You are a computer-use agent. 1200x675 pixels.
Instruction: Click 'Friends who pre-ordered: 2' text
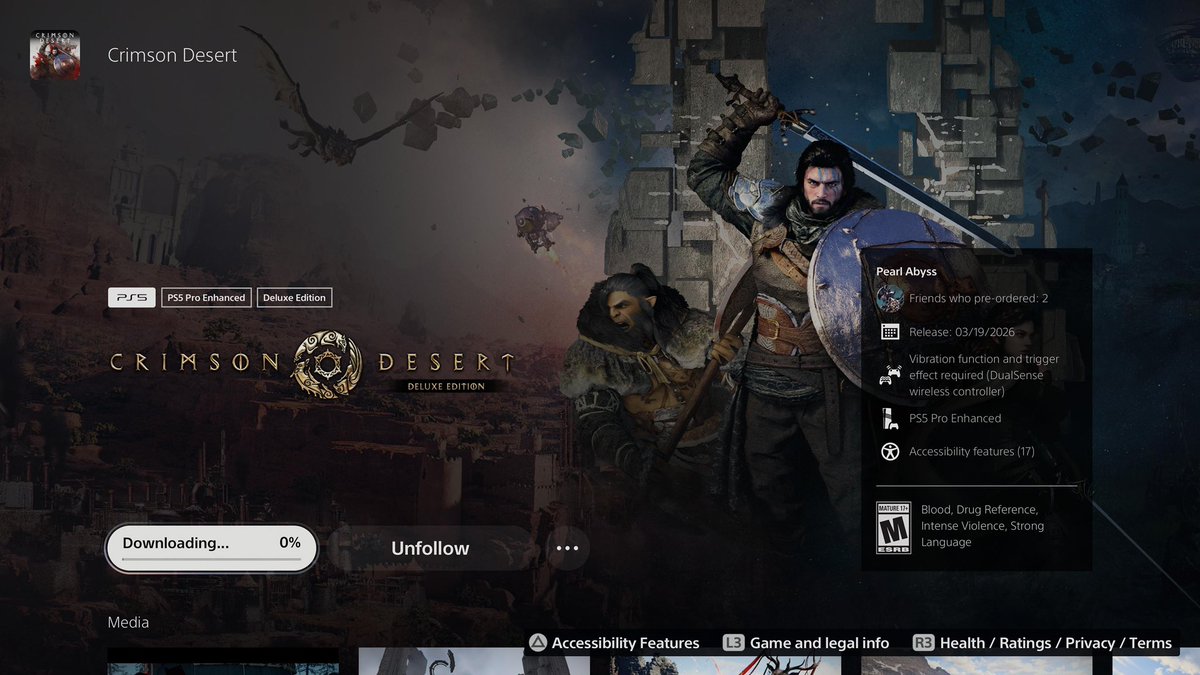(x=978, y=298)
